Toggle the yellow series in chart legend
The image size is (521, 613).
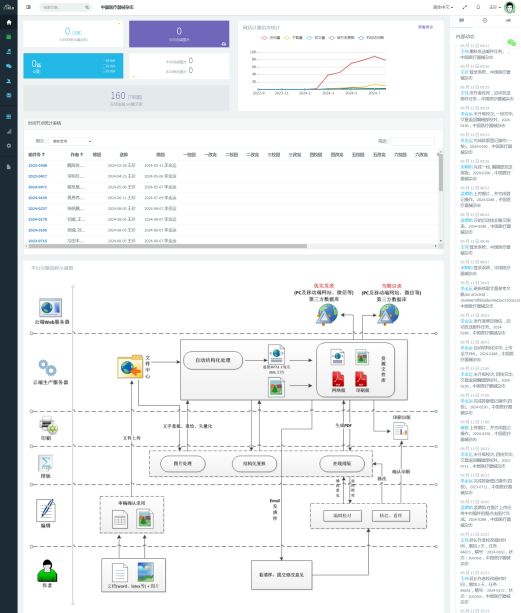point(293,38)
